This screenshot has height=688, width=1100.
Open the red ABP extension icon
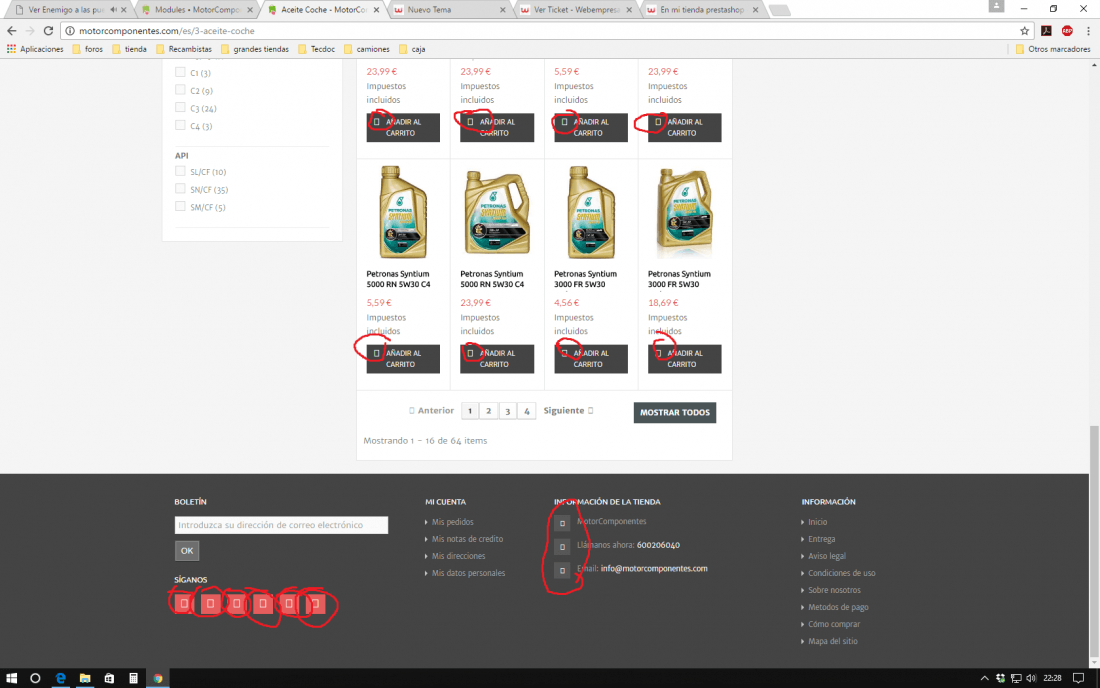[x=1067, y=31]
